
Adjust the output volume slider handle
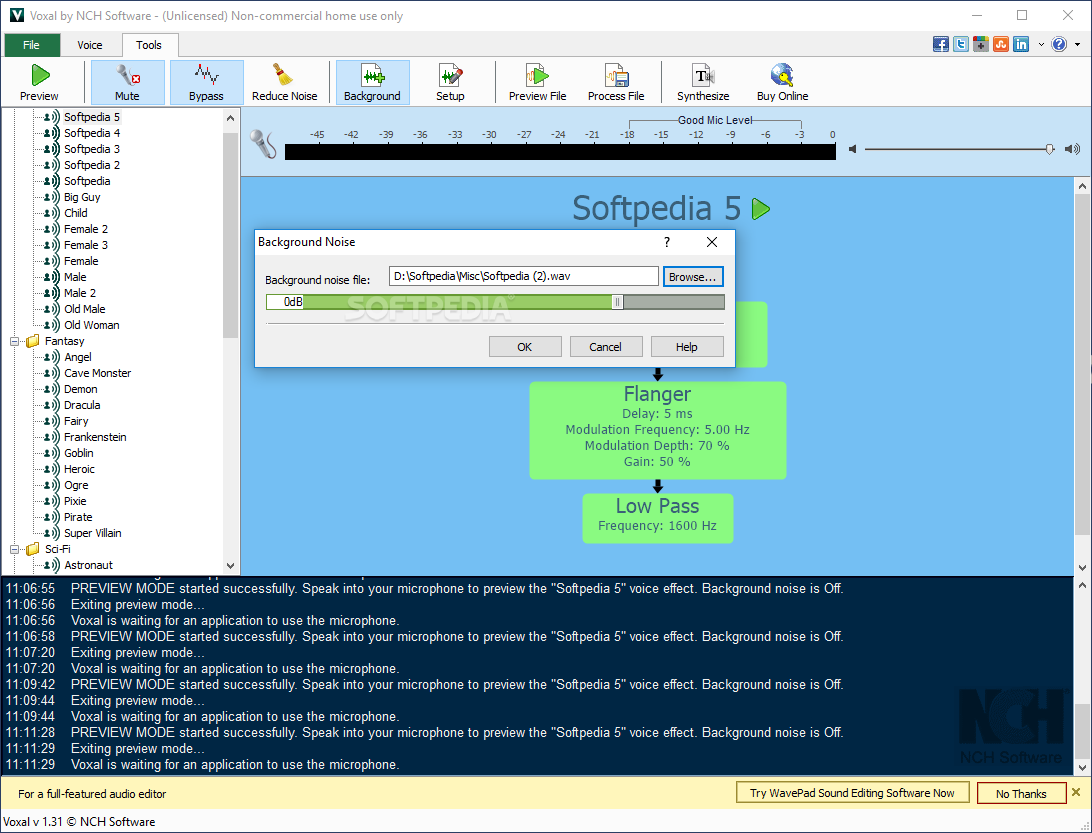click(1050, 149)
